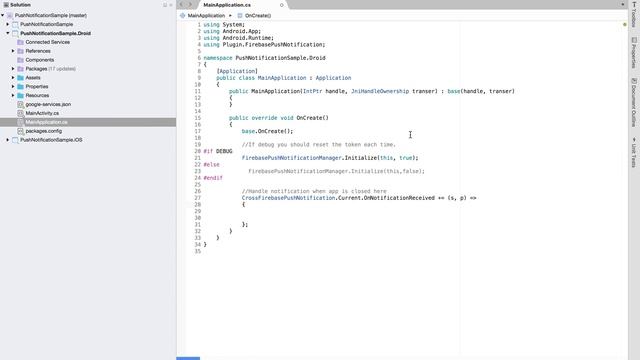Click the Properties folder icon
Image resolution: width=640 pixels, height=360 pixels.
point(20,87)
